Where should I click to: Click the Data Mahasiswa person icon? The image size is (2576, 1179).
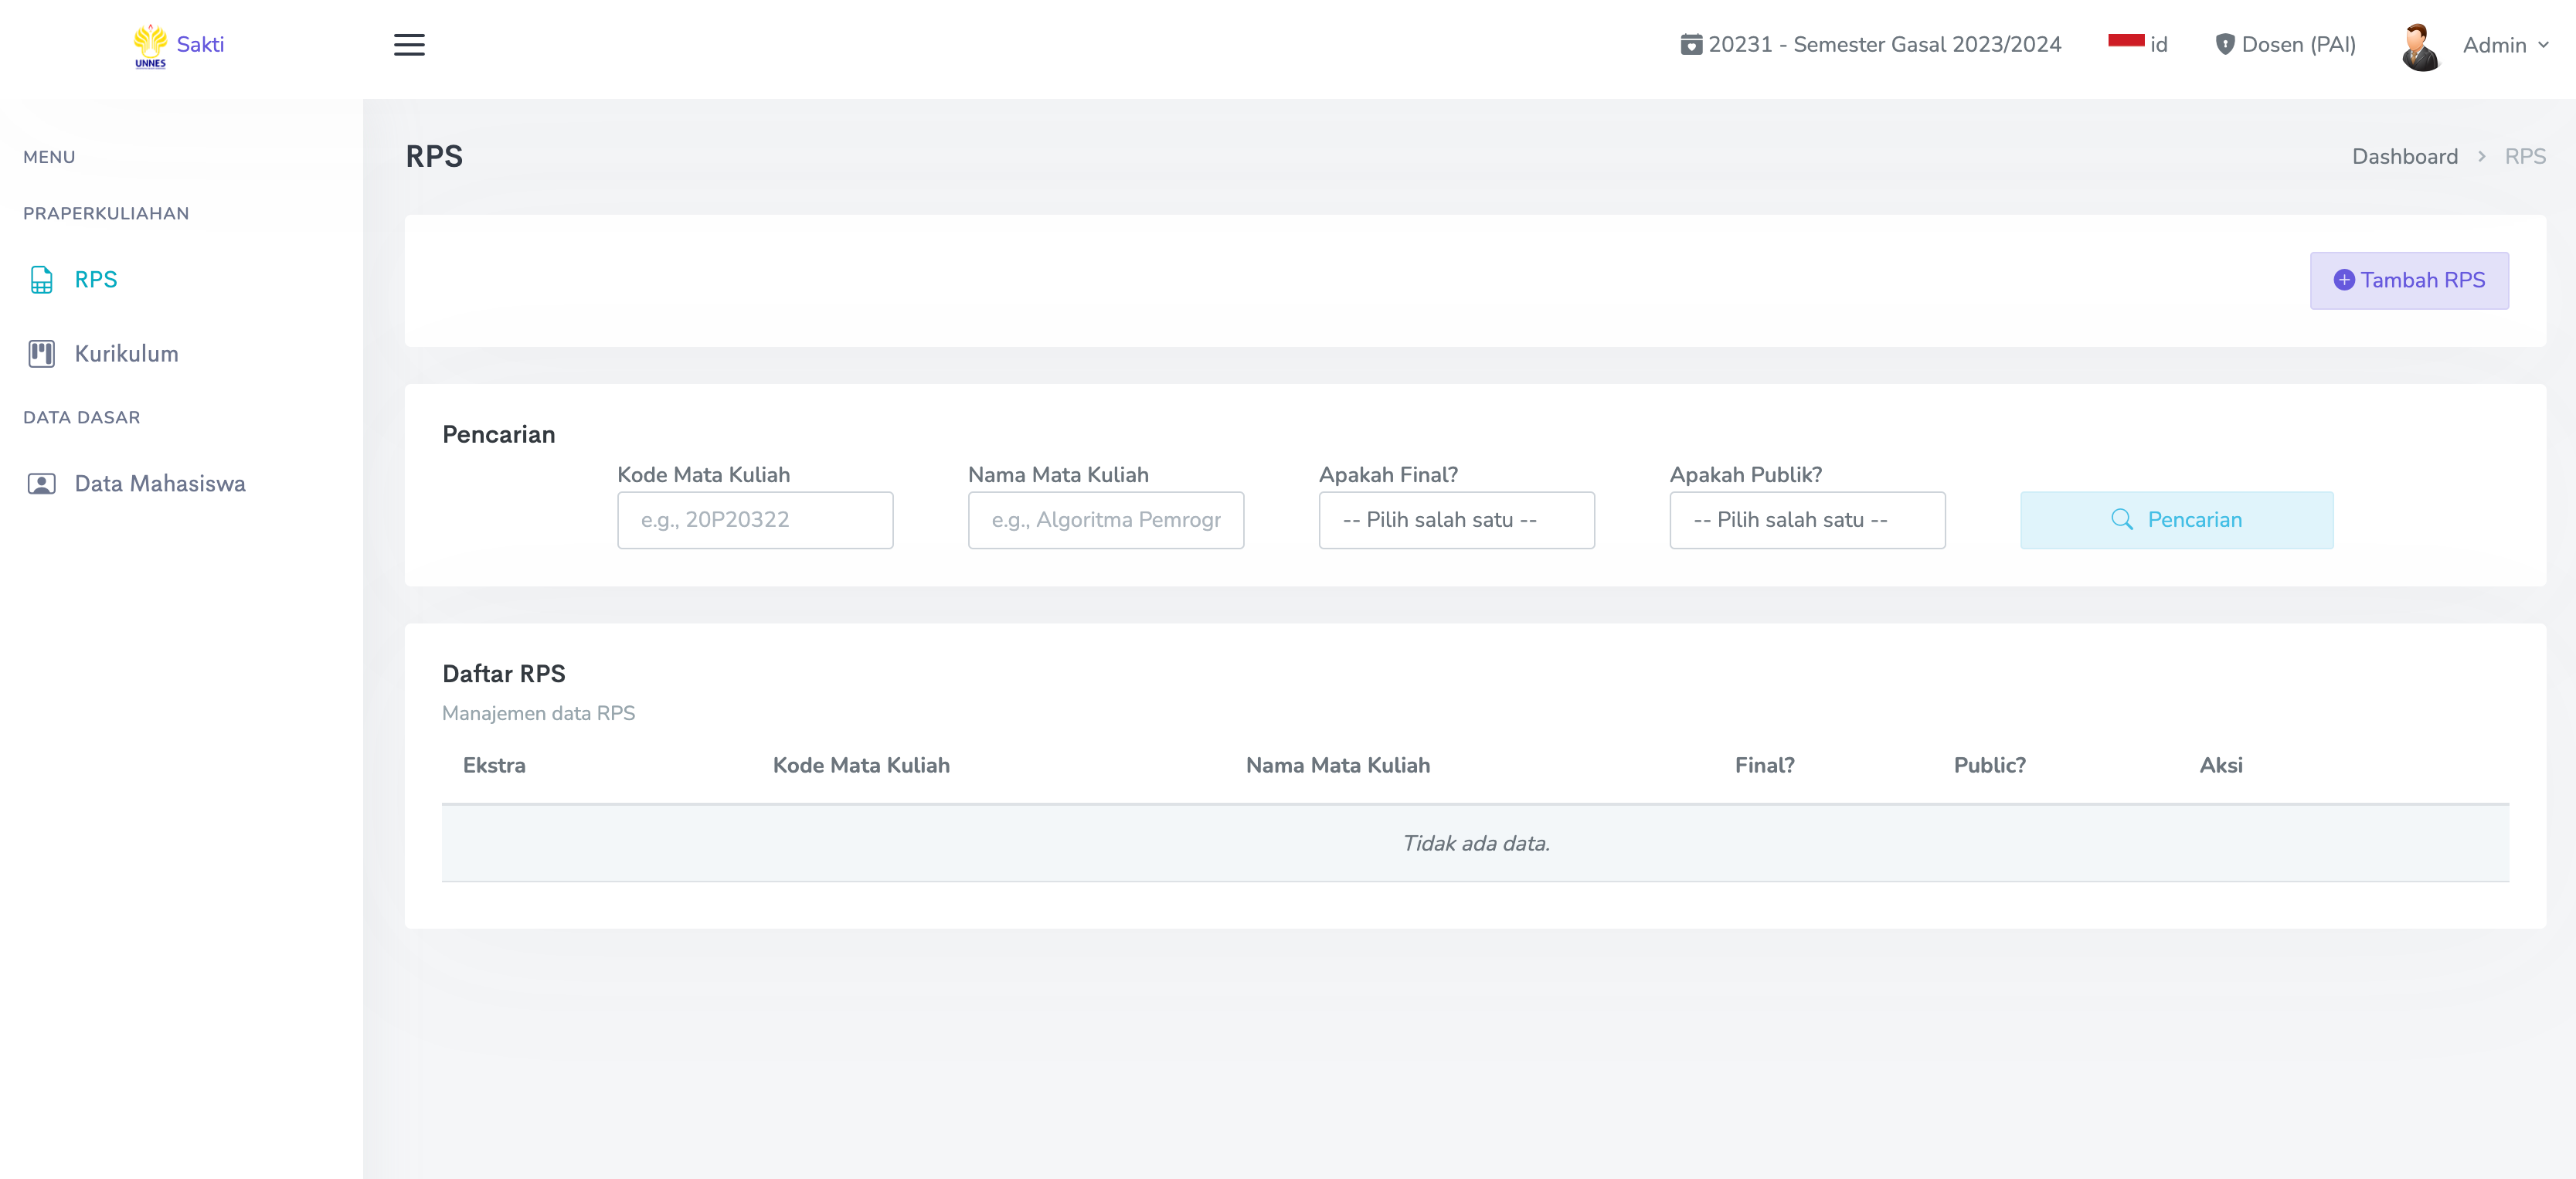[x=41, y=484]
